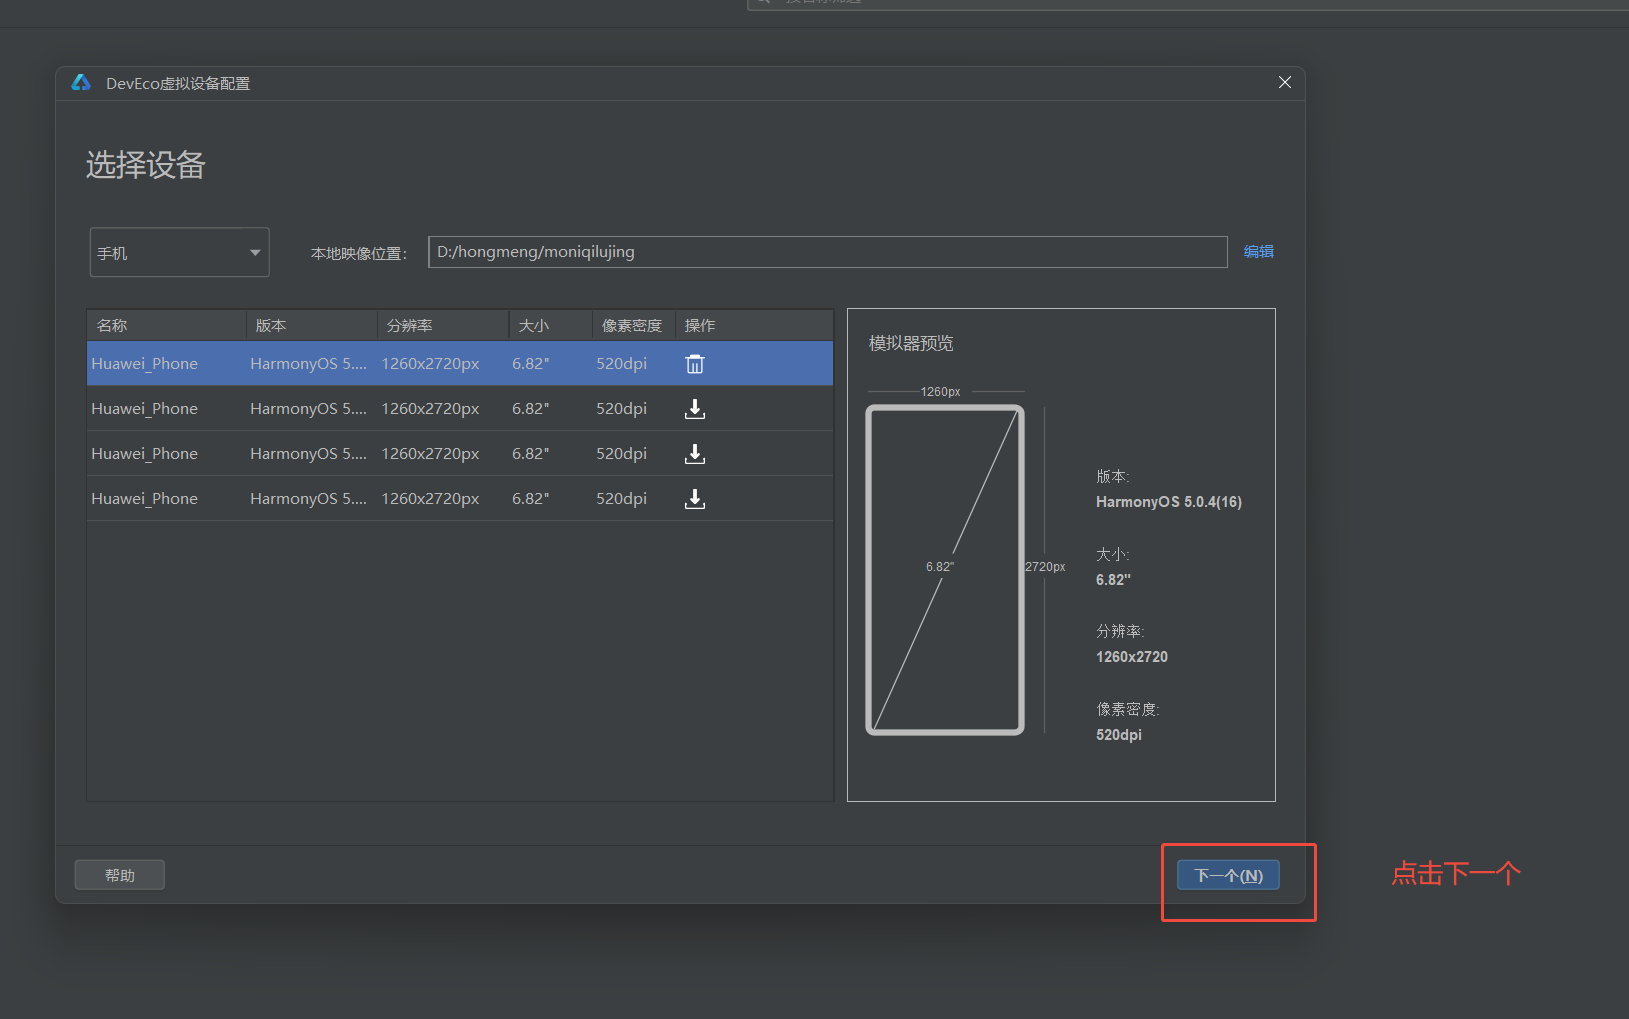Click the 1260x2720 resolution value in preview
The width and height of the screenshot is (1629, 1019).
(x=1132, y=657)
